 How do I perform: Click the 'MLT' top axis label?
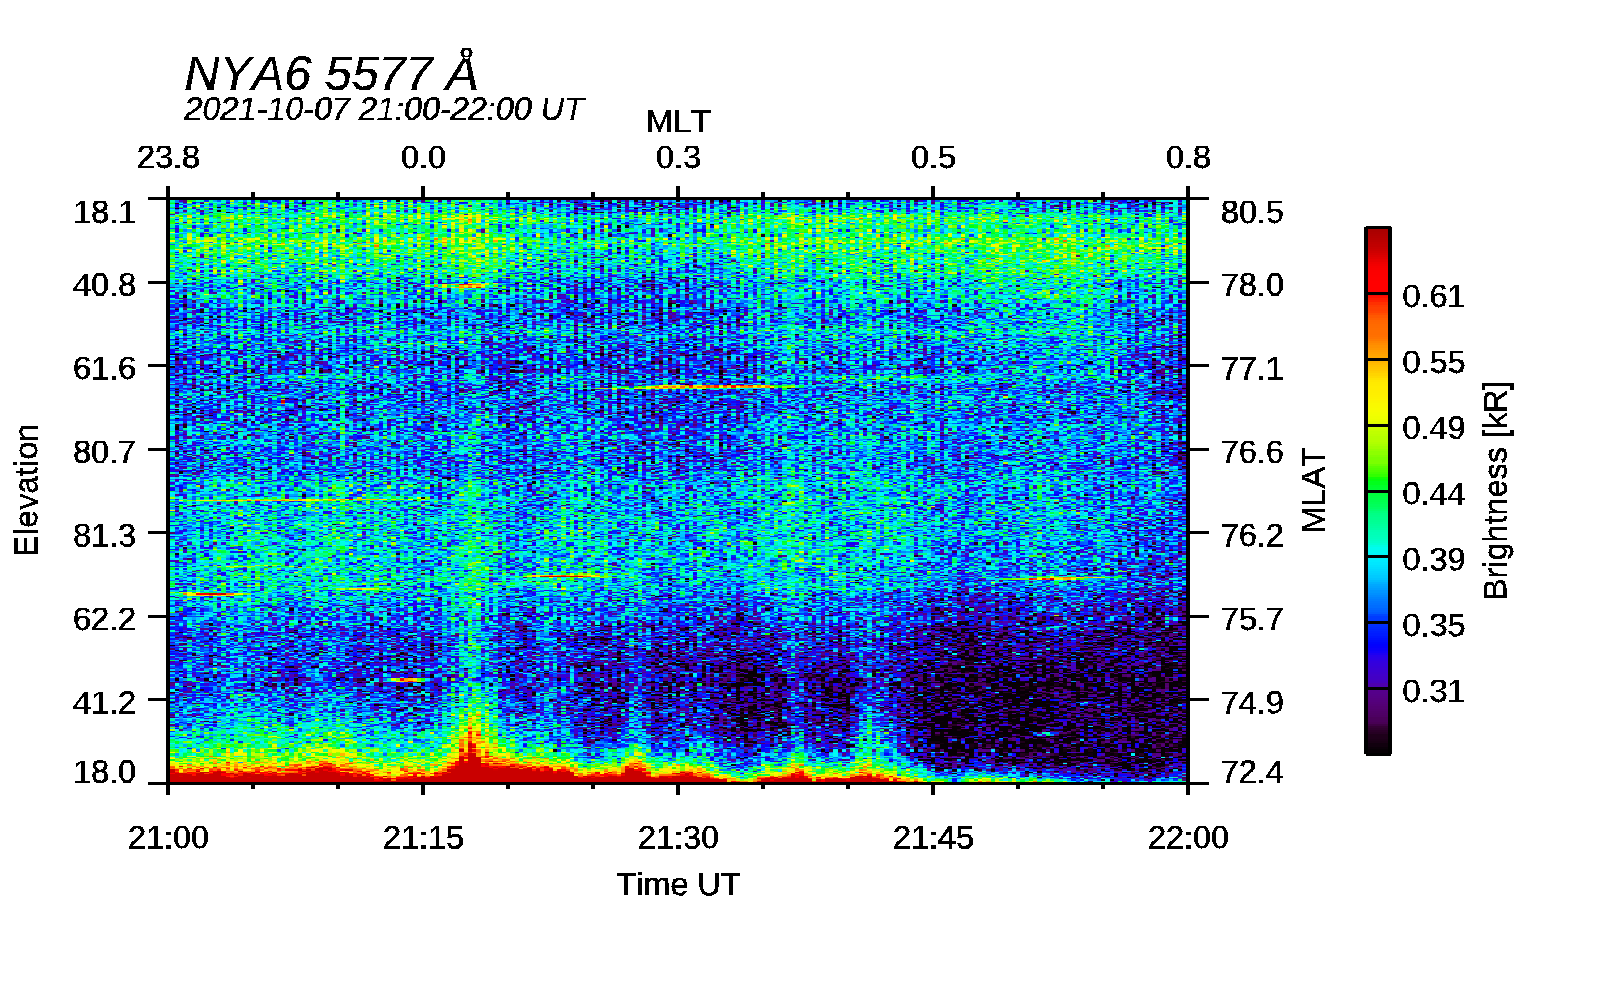[x=678, y=122]
